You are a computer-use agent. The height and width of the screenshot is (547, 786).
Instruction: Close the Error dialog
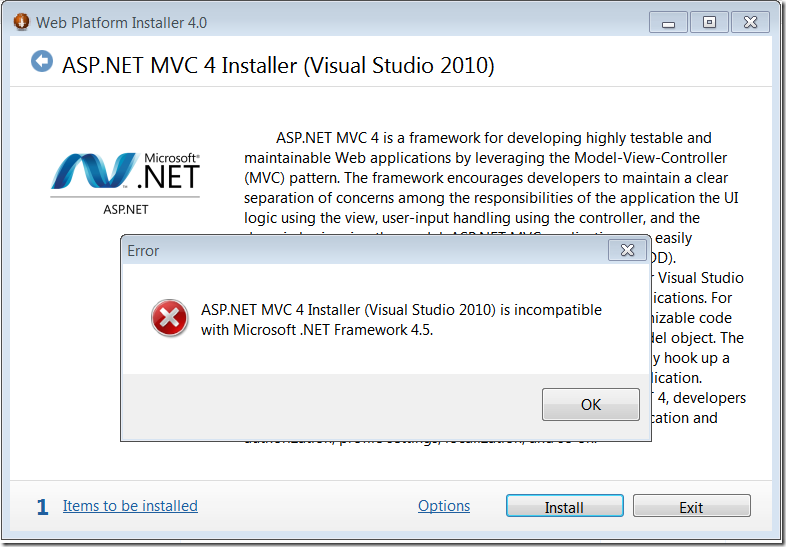coord(627,250)
